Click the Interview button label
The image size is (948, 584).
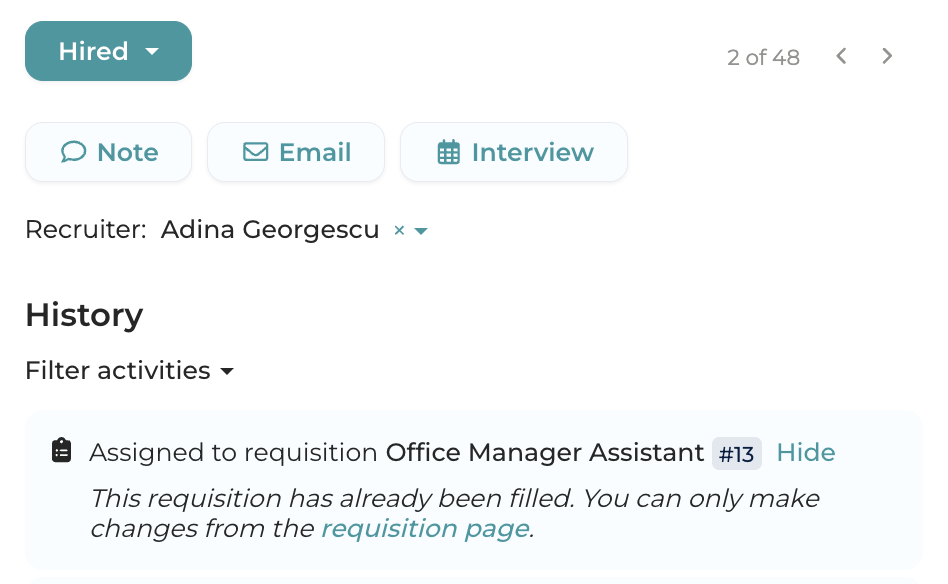[532, 152]
